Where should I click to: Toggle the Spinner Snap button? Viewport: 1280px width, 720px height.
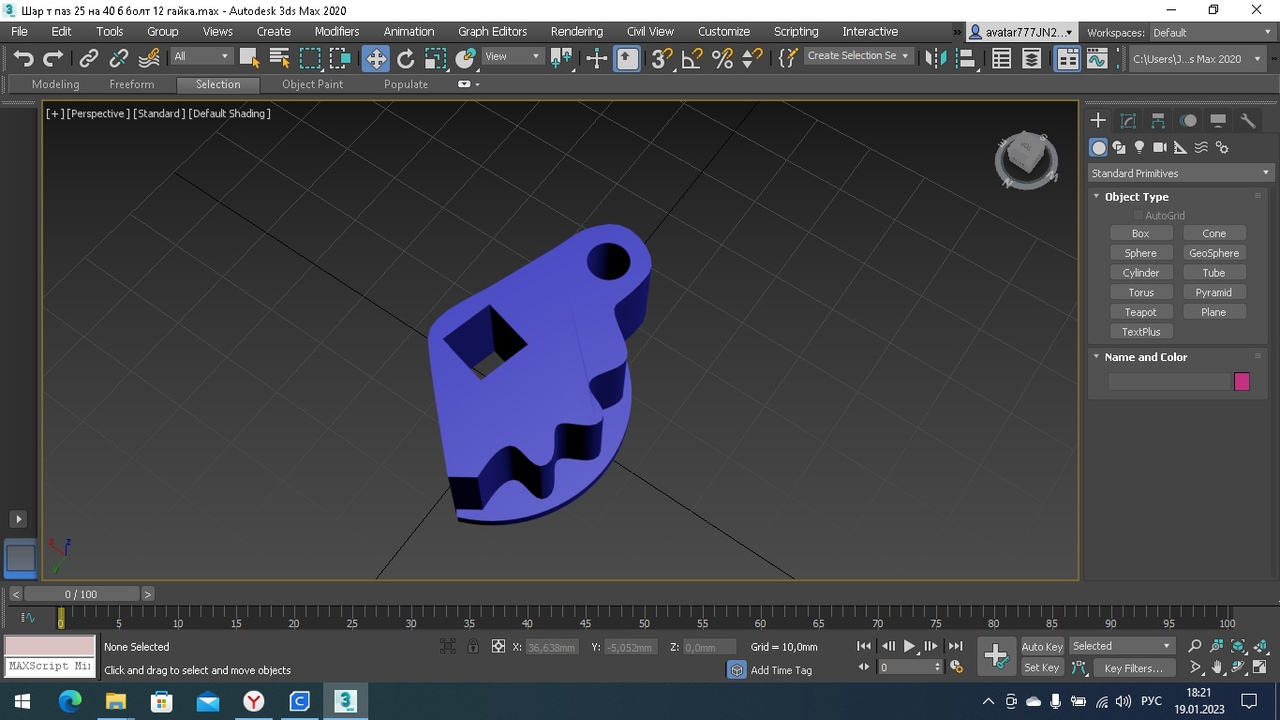click(752, 59)
